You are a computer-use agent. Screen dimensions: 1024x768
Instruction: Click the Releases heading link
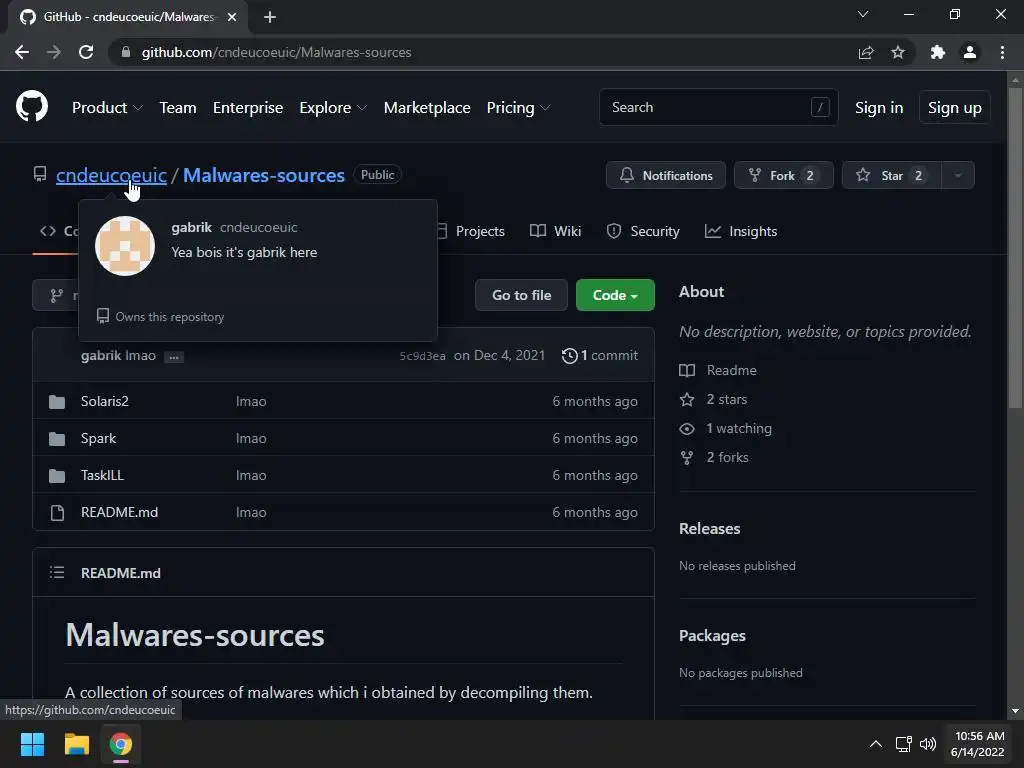710,528
